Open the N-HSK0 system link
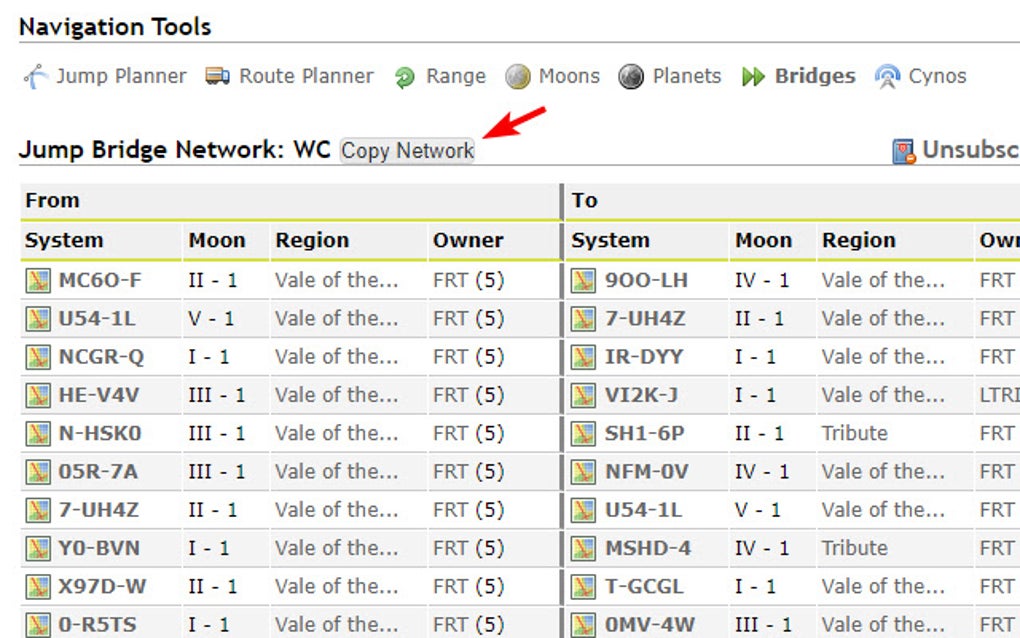Image resolution: width=1020 pixels, height=638 pixels. click(x=100, y=434)
